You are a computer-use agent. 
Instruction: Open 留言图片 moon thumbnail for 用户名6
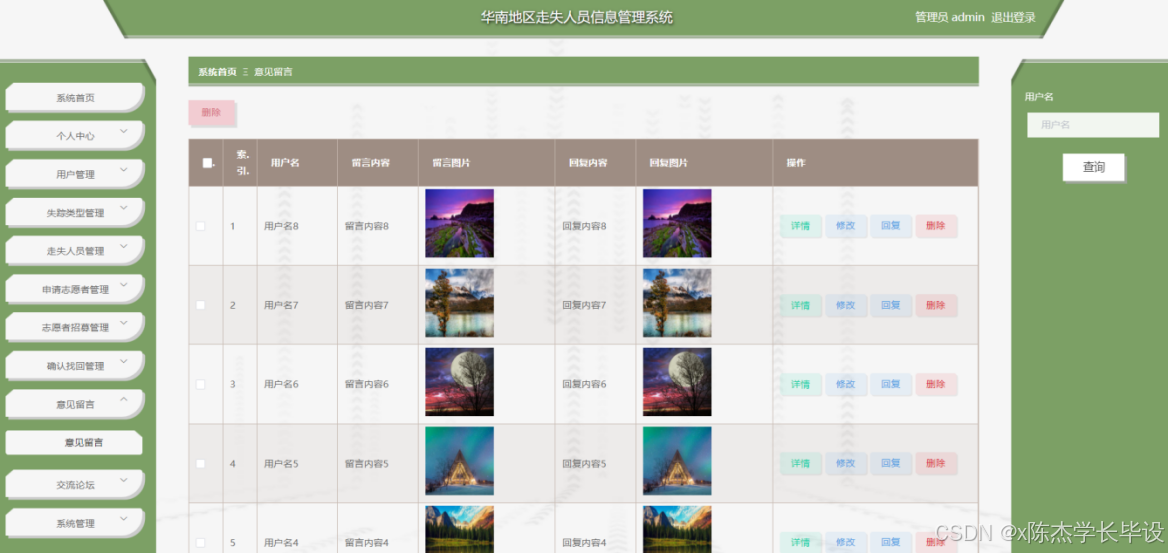tap(459, 382)
